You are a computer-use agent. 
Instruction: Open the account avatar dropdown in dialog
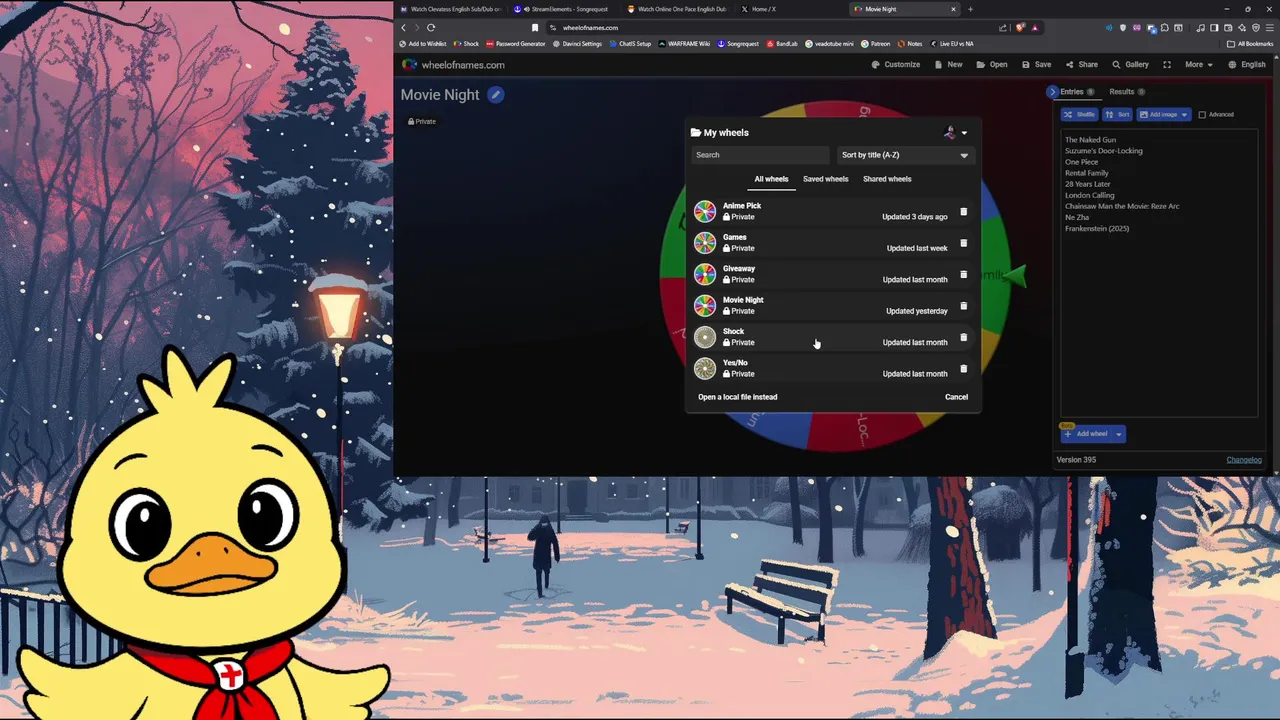pyautogui.click(x=955, y=133)
